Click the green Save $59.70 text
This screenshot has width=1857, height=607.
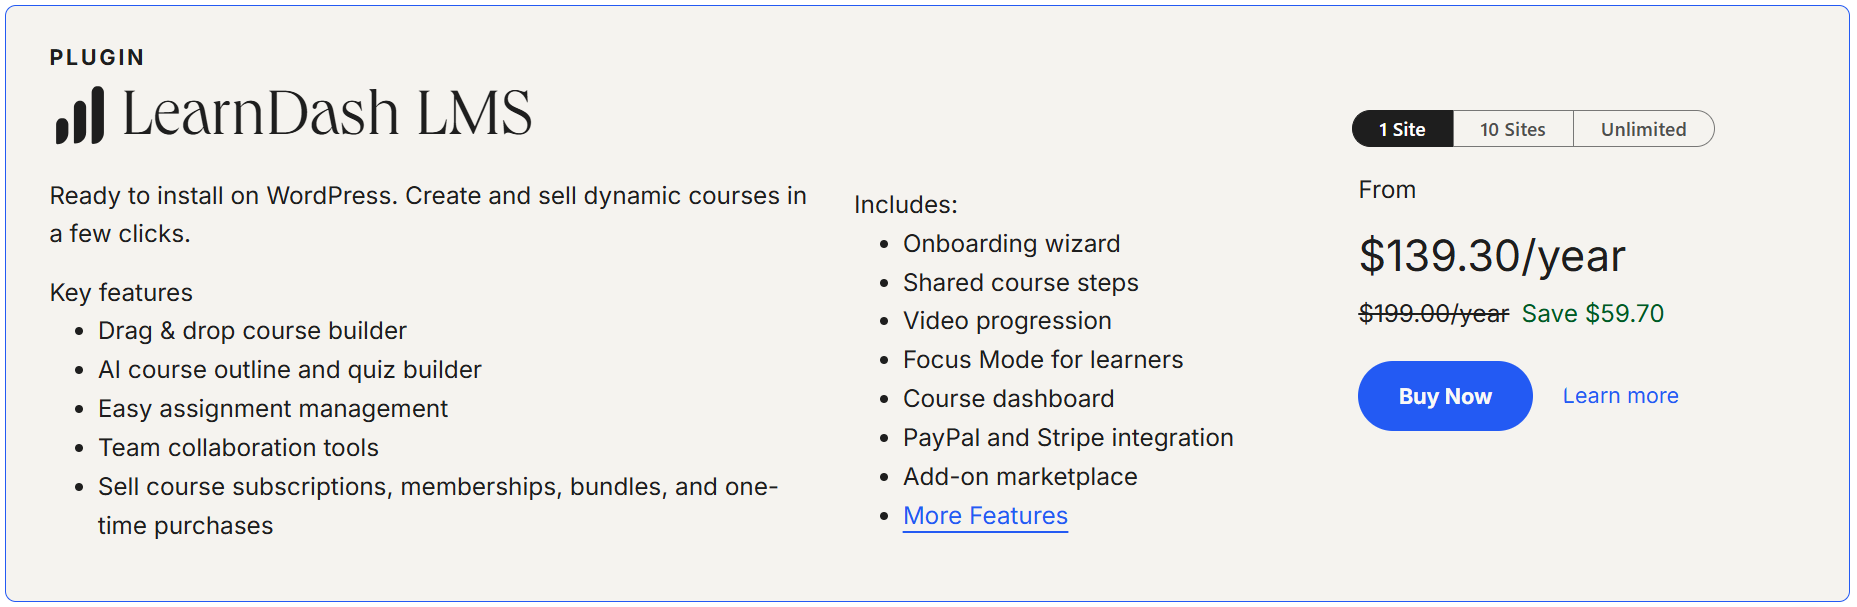coord(1591,313)
